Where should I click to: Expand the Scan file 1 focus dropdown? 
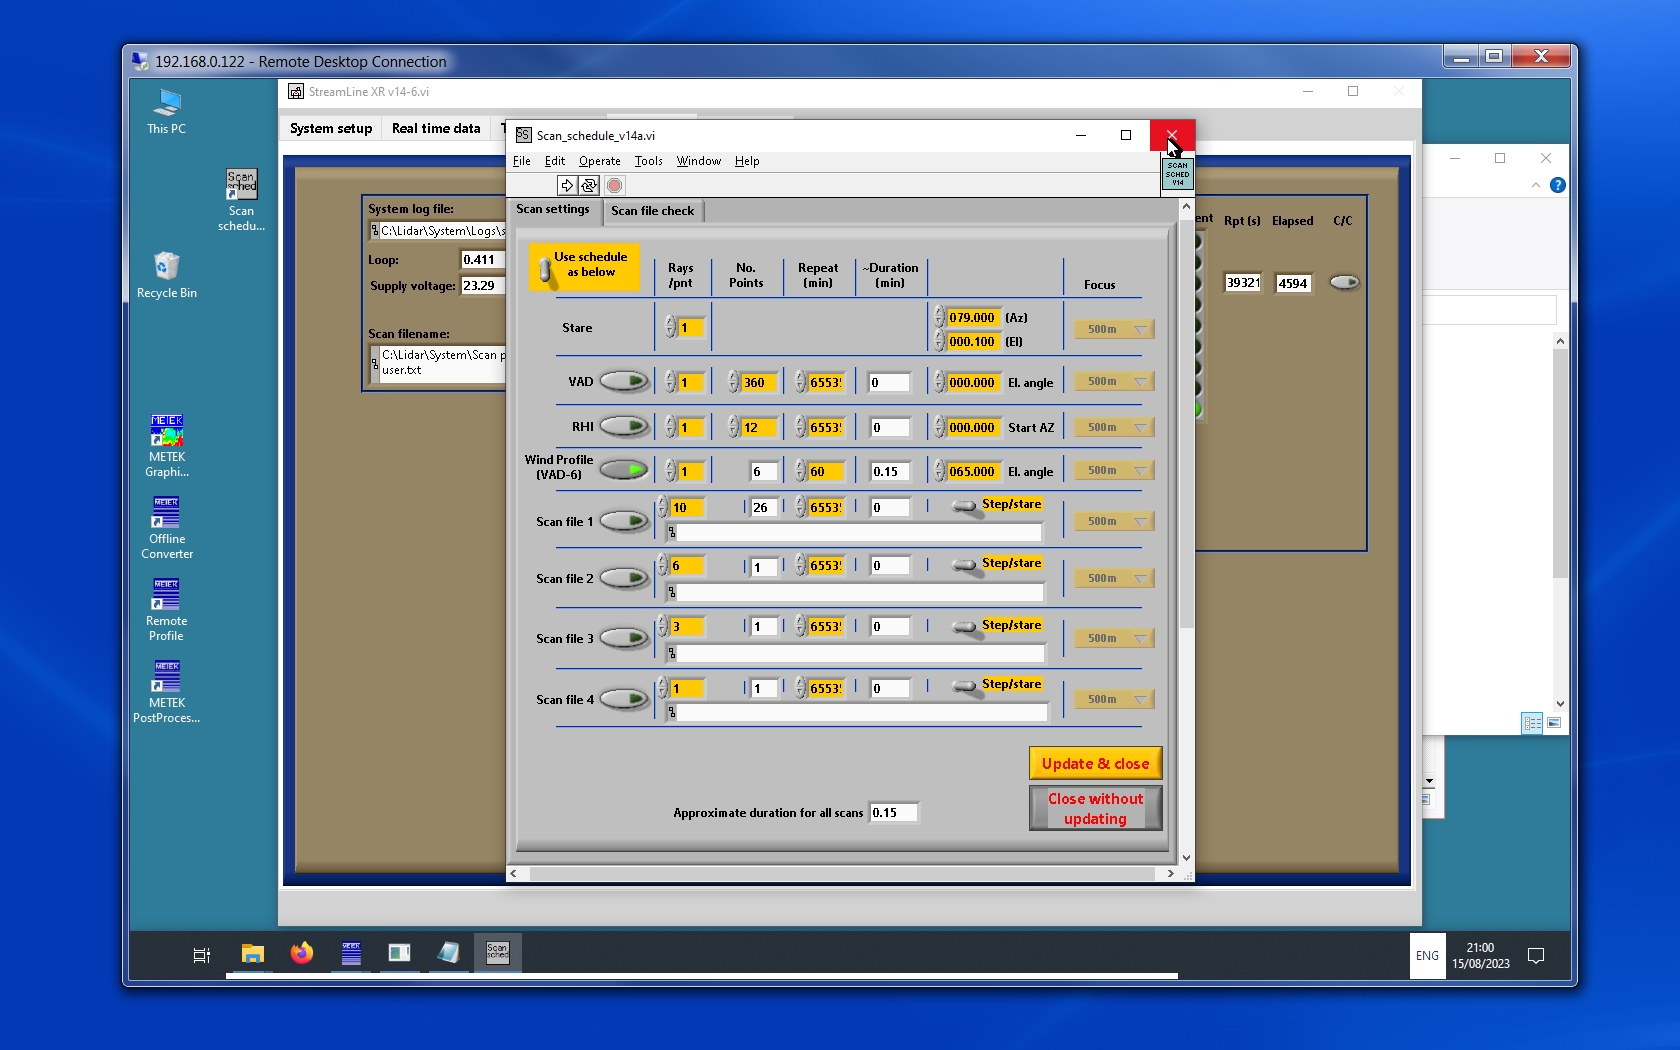coord(1114,521)
